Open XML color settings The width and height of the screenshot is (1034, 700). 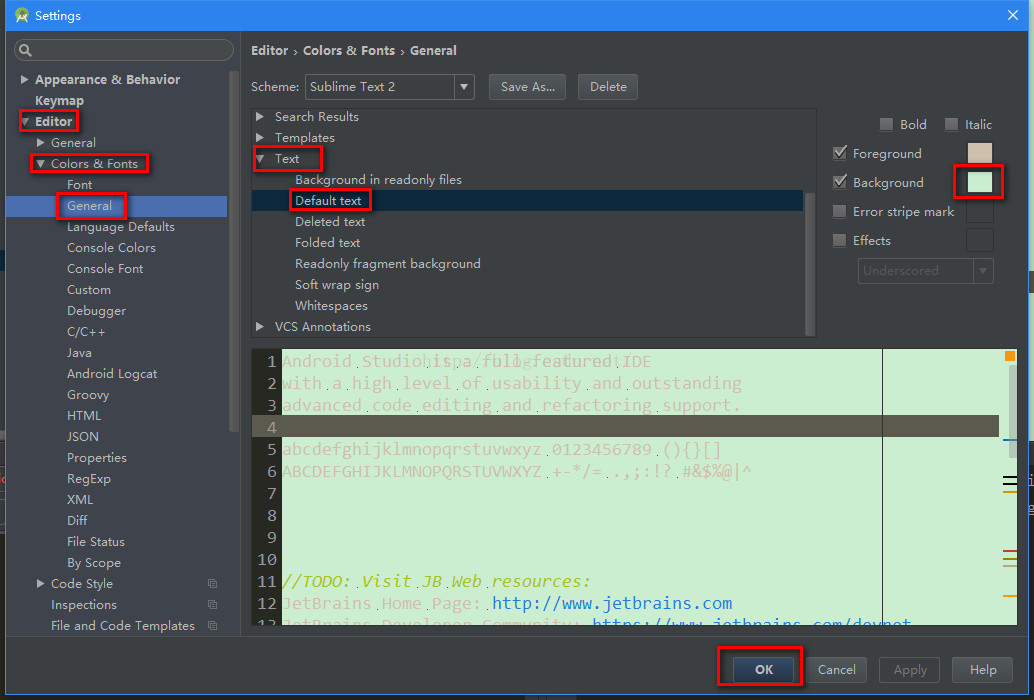80,500
